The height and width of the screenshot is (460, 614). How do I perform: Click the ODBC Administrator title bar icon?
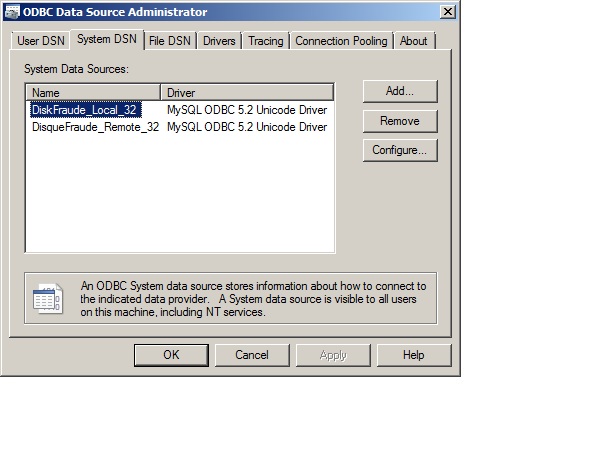12,12
